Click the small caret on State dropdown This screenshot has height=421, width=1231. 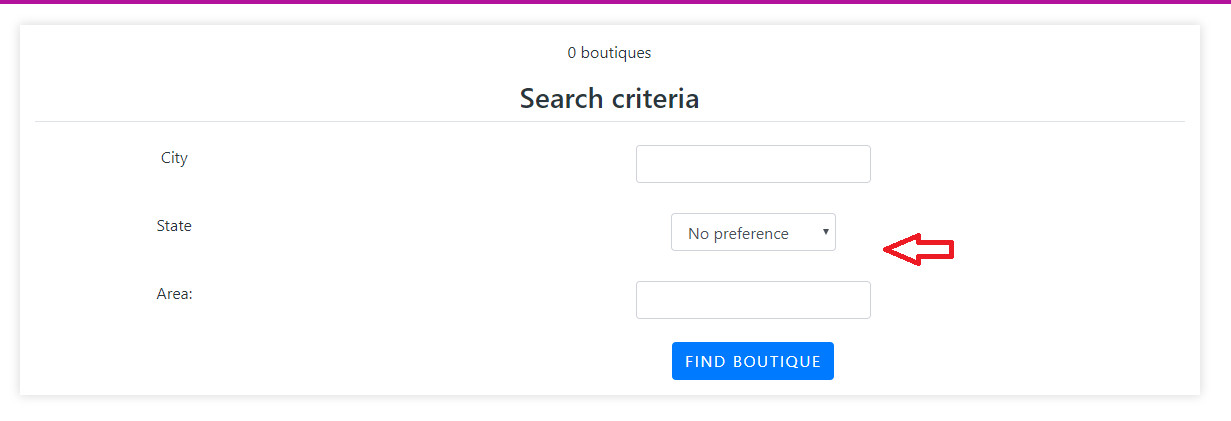point(825,232)
